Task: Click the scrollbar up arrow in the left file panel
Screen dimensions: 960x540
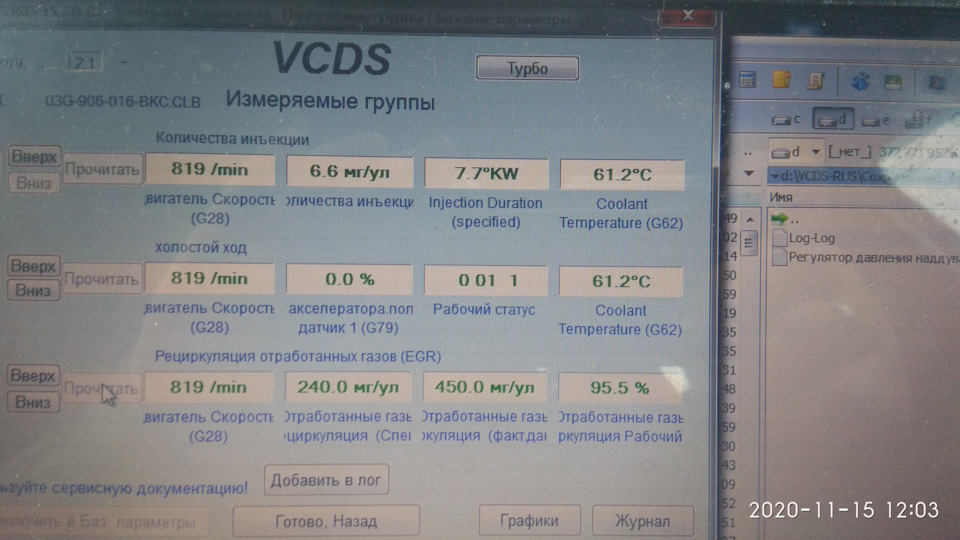Action: click(x=749, y=219)
